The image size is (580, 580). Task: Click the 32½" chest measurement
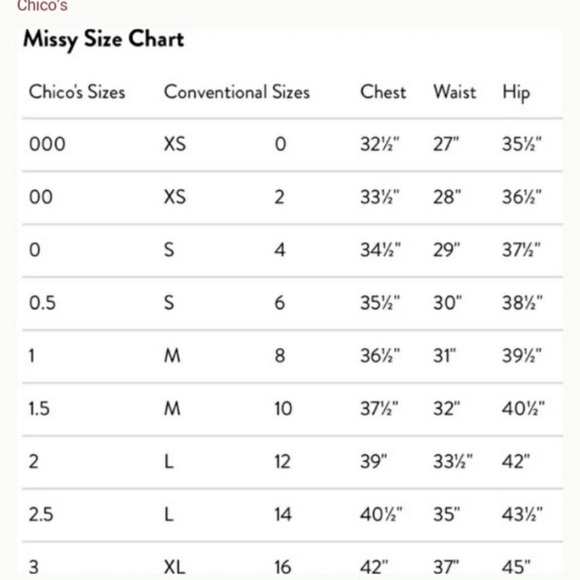click(x=380, y=144)
